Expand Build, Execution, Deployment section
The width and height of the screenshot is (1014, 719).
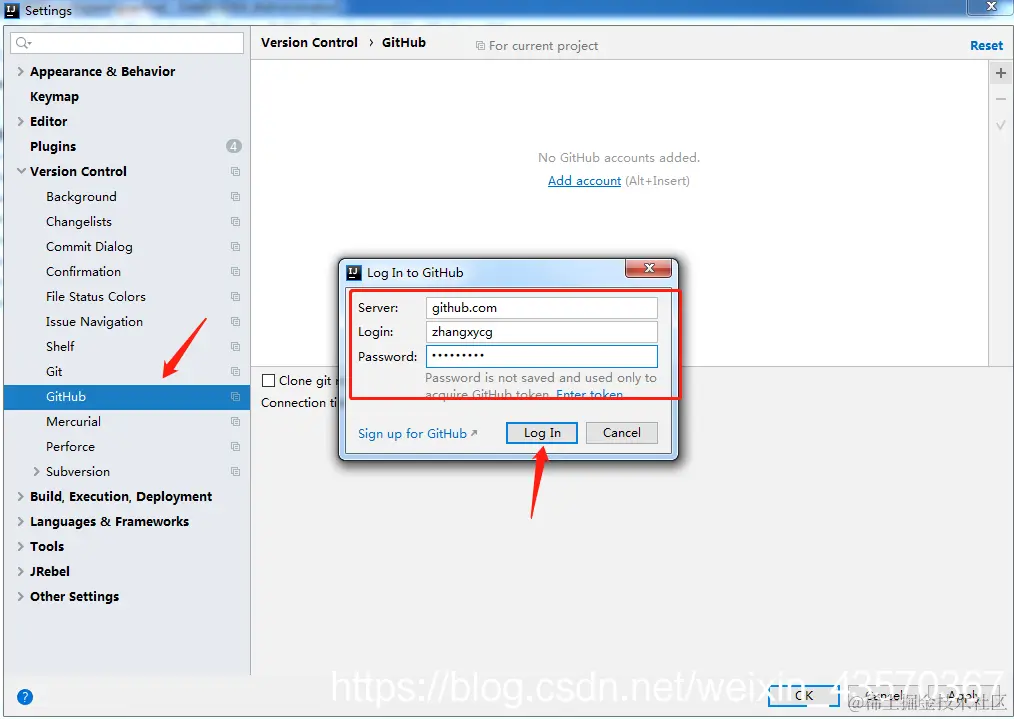(21, 497)
